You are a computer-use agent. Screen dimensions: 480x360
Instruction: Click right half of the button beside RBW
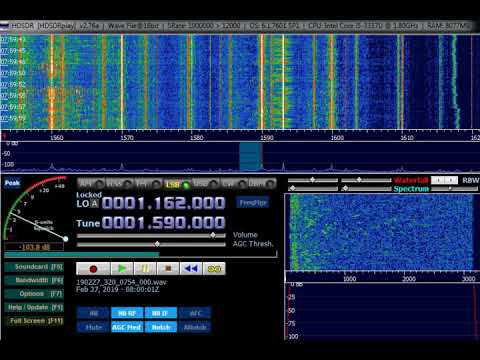pos(451,180)
